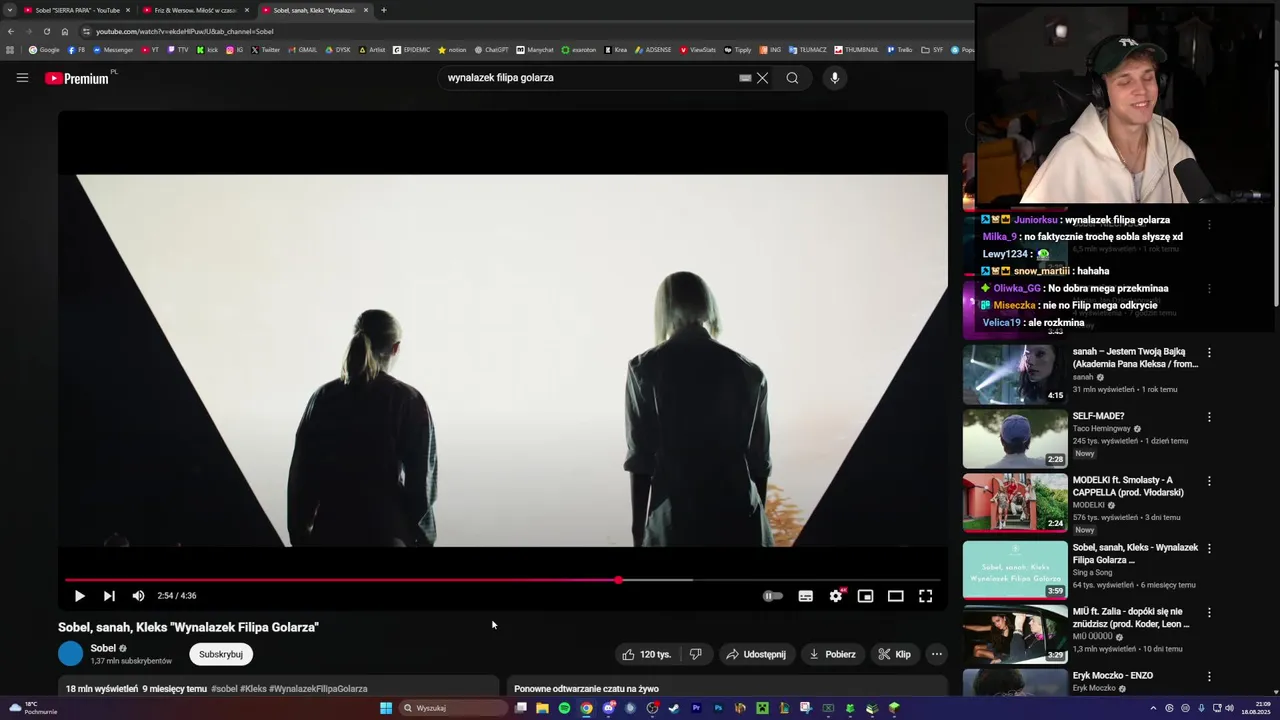Click the search magnifier button

coord(792,78)
